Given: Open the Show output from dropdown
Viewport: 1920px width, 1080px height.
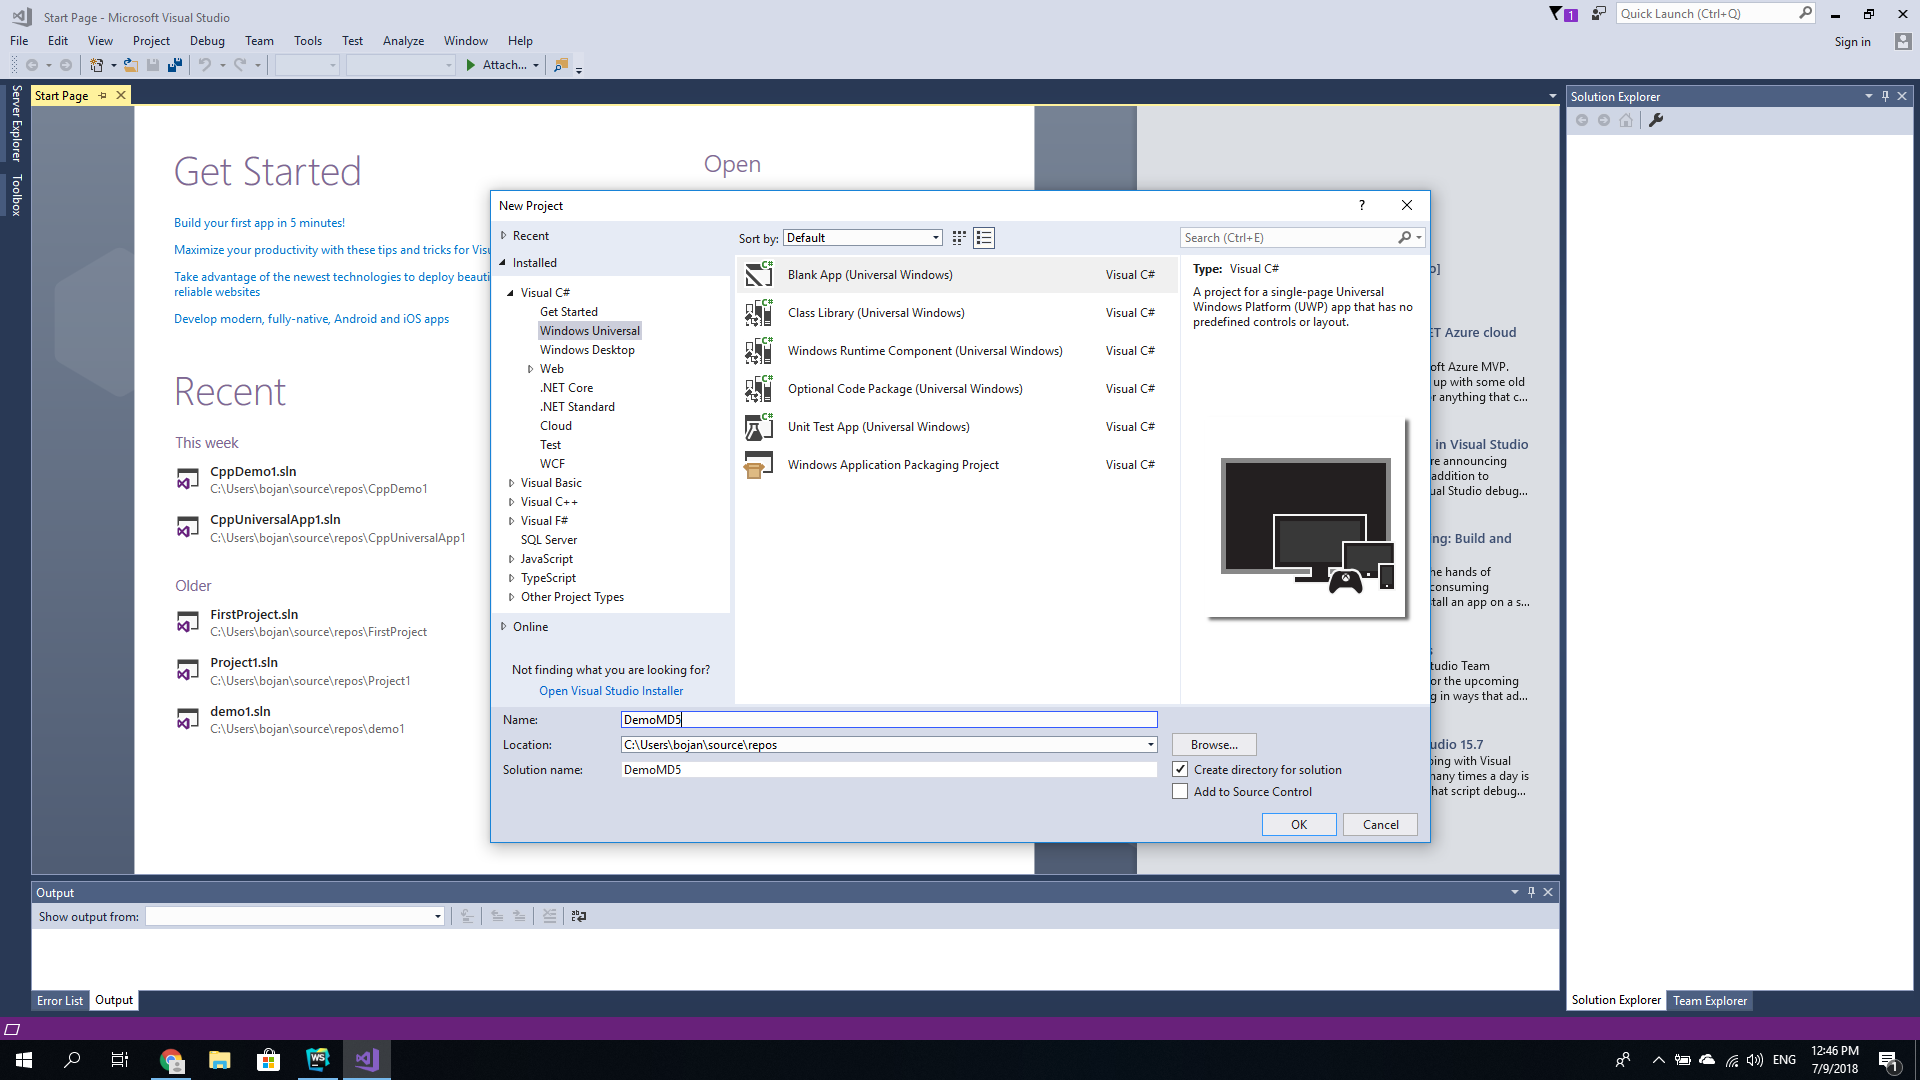Looking at the screenshot, I should click(437, 917).
